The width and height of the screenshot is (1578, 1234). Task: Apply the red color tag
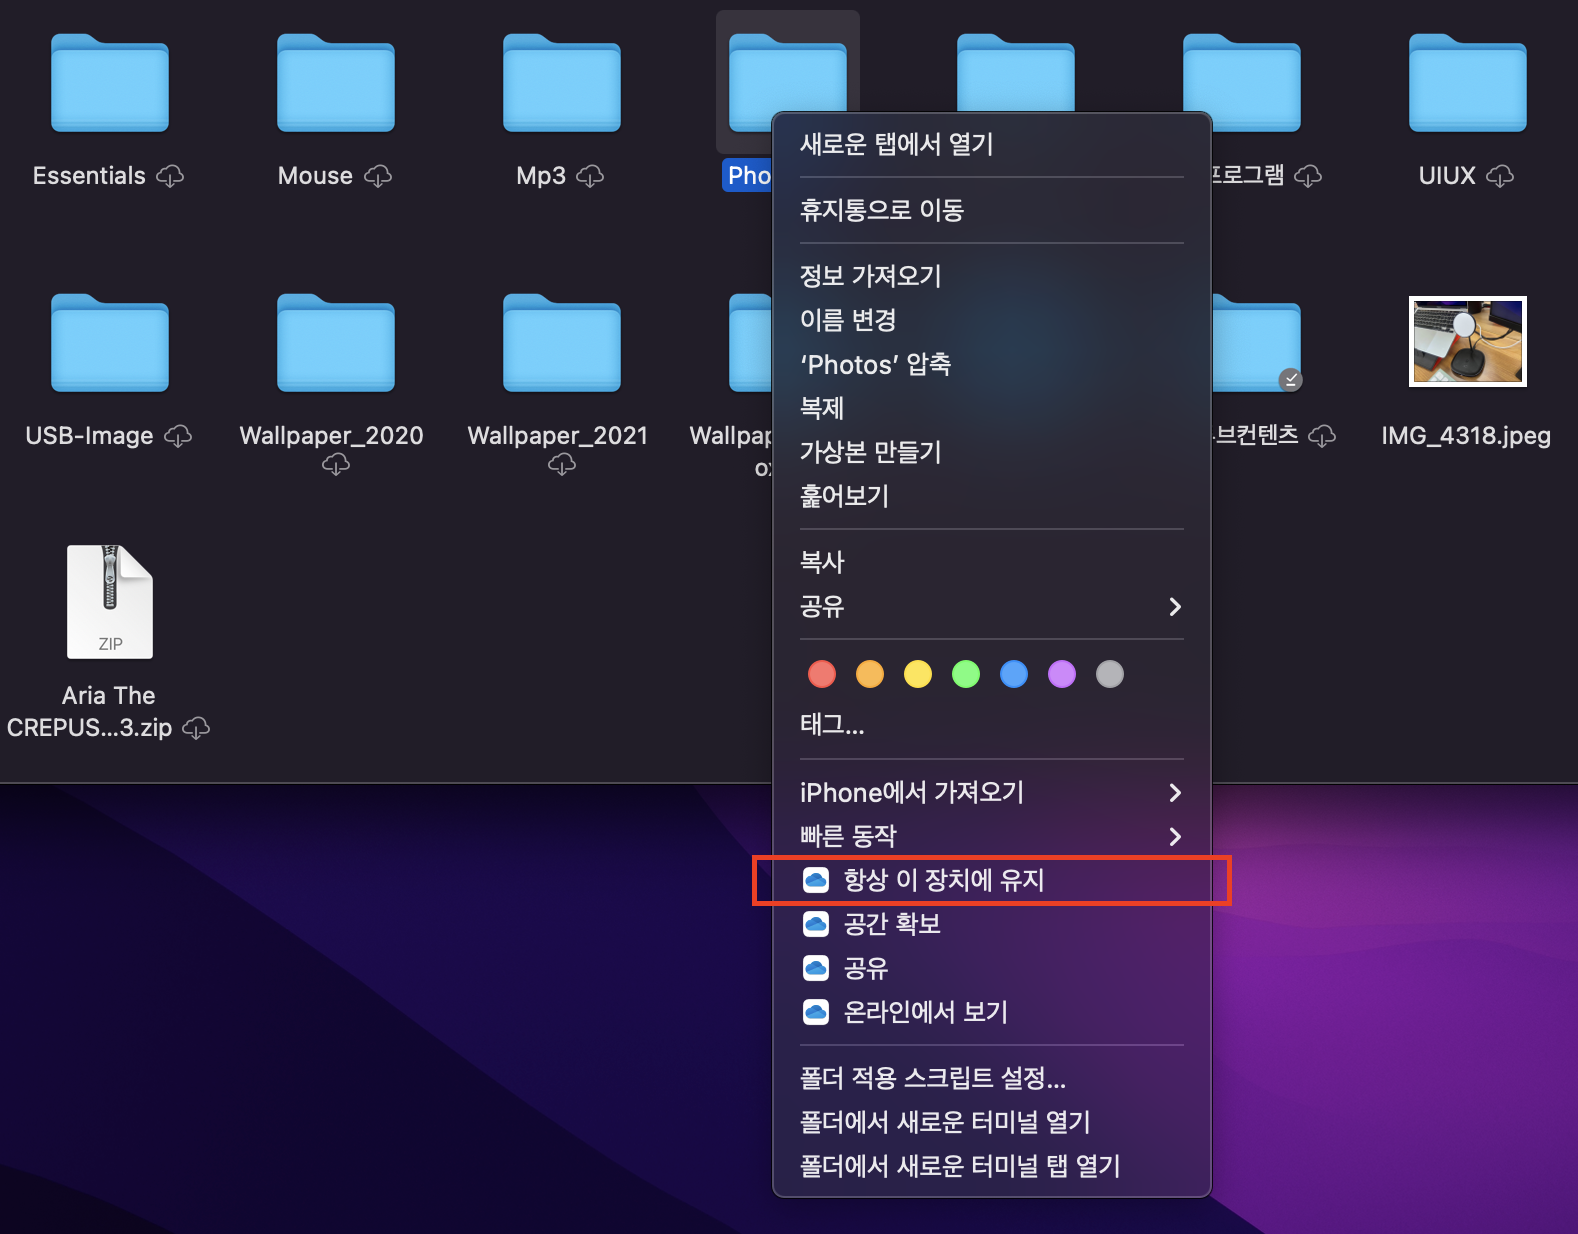[x=822, y=674]
